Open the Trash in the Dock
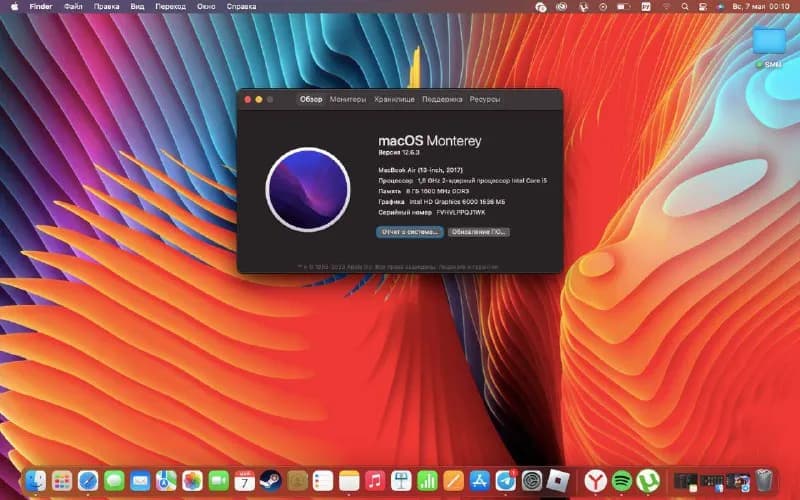The width and height of the screenshot is (800, 500). [x=764, y=481]
